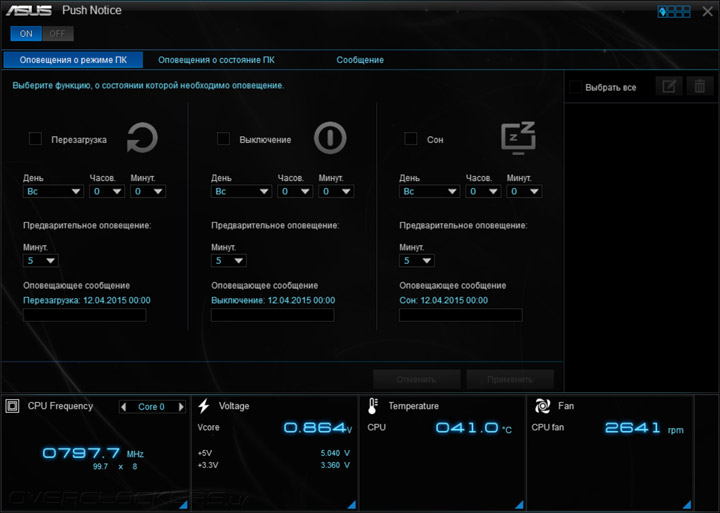Click the trash delete icon
The height and width of the screenshot is (513, 720).
(700, 86)
